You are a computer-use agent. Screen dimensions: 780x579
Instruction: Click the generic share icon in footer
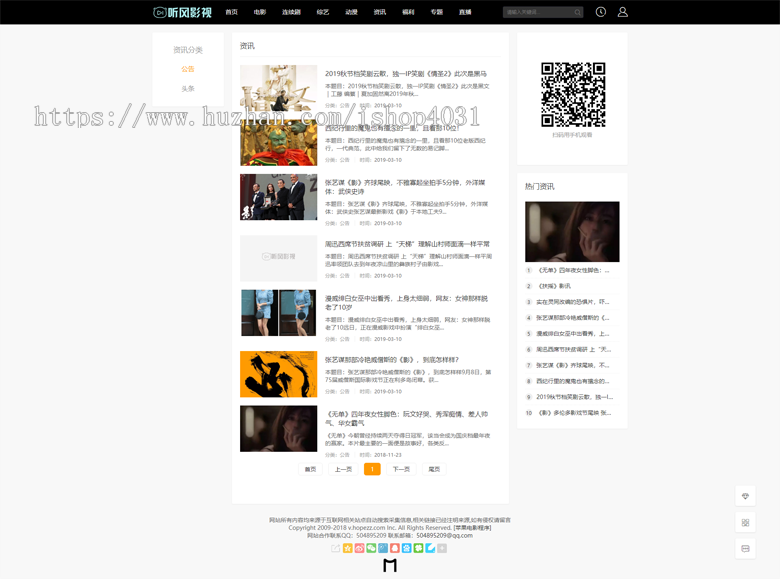coord(336,548)
